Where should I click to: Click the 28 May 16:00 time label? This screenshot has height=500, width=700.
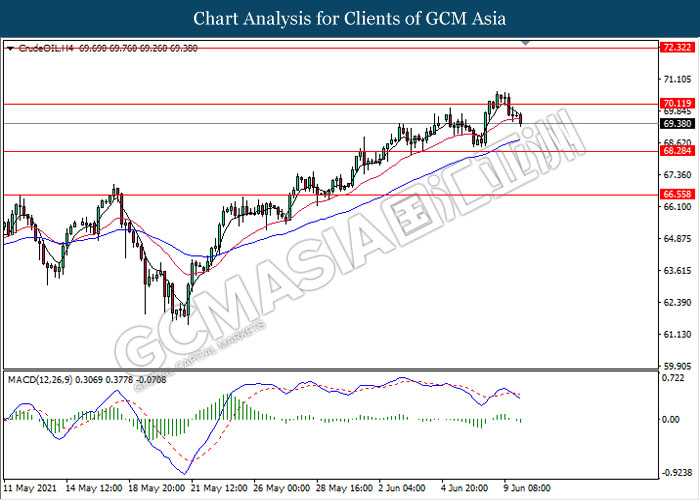[x=344, y=488]
